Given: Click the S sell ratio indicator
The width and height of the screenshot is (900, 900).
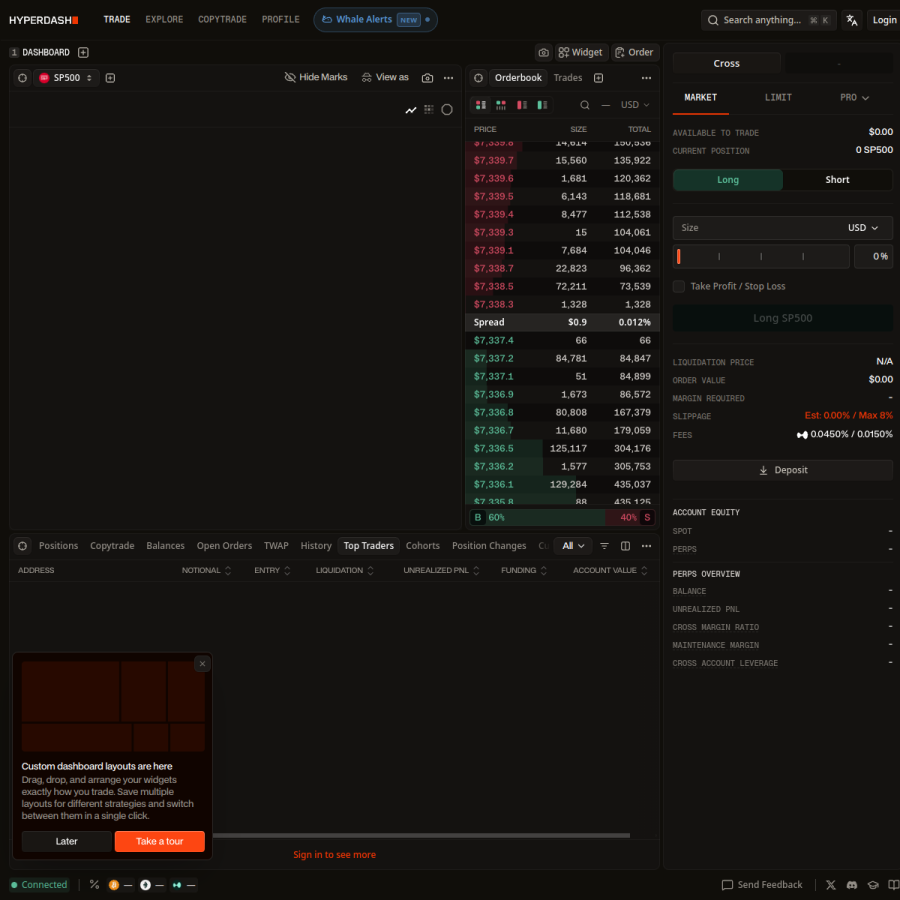Looking at the screenshot, I should coord(647,517).
